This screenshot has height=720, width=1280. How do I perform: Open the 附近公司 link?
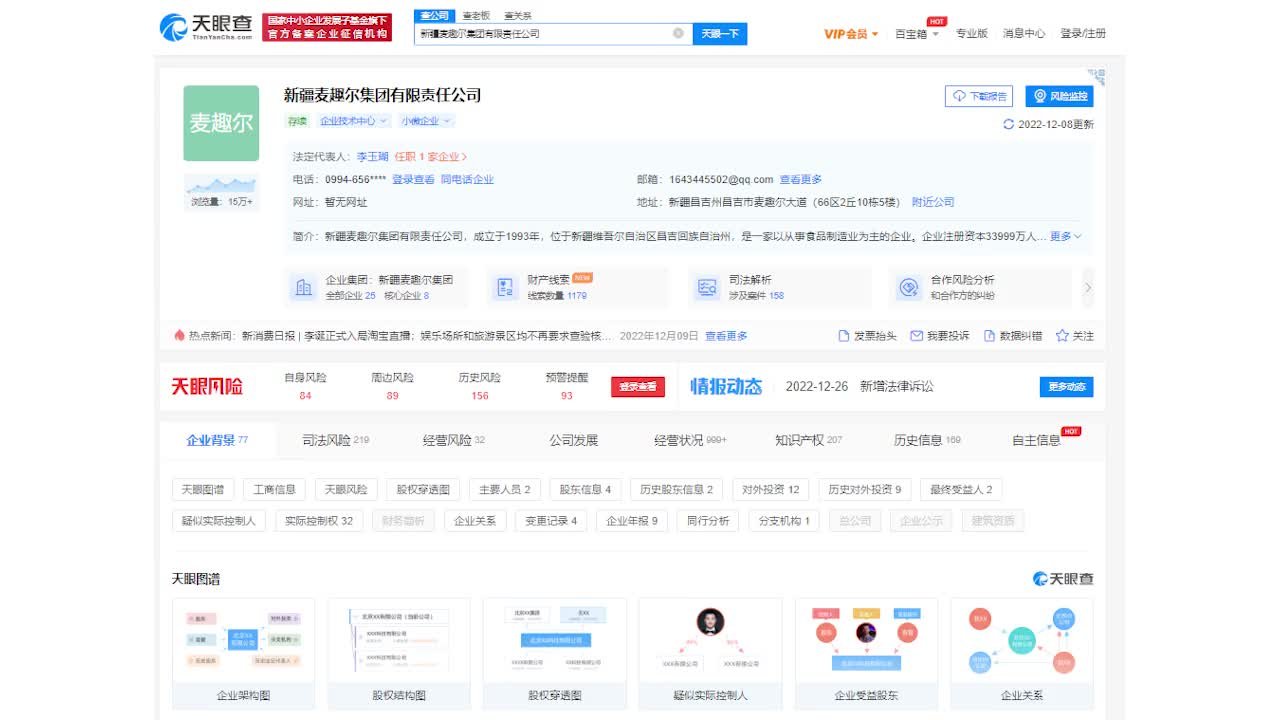pyautogui.click(x=934, y=201)
